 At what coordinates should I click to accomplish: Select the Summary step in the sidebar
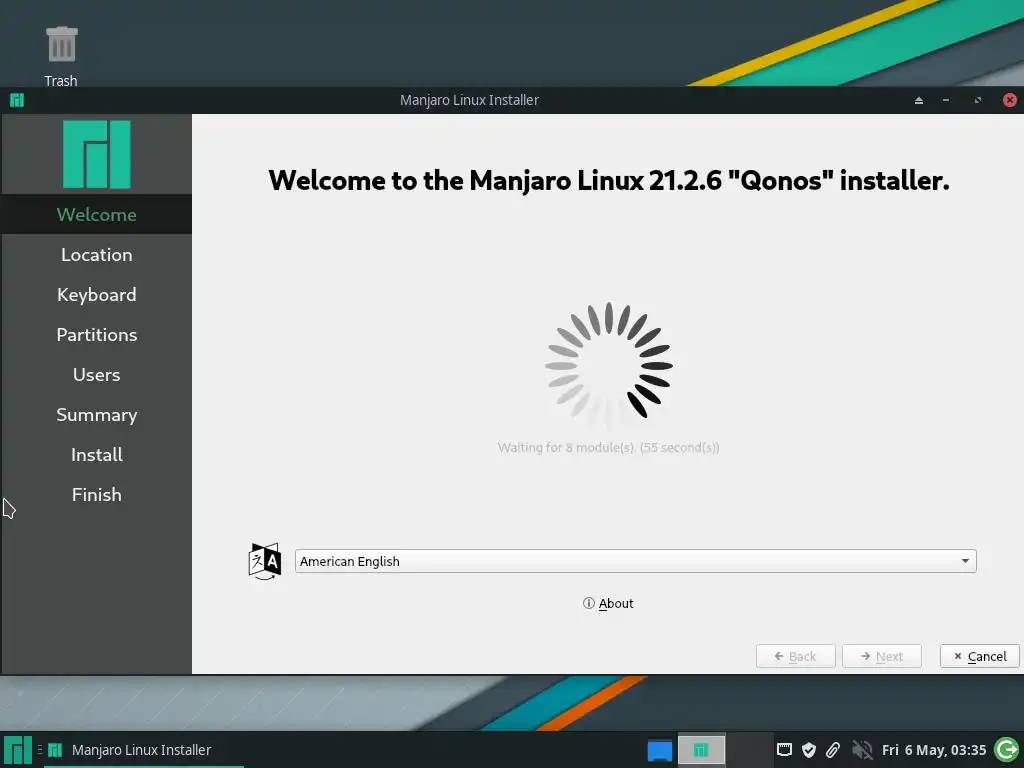coord(97,415)
